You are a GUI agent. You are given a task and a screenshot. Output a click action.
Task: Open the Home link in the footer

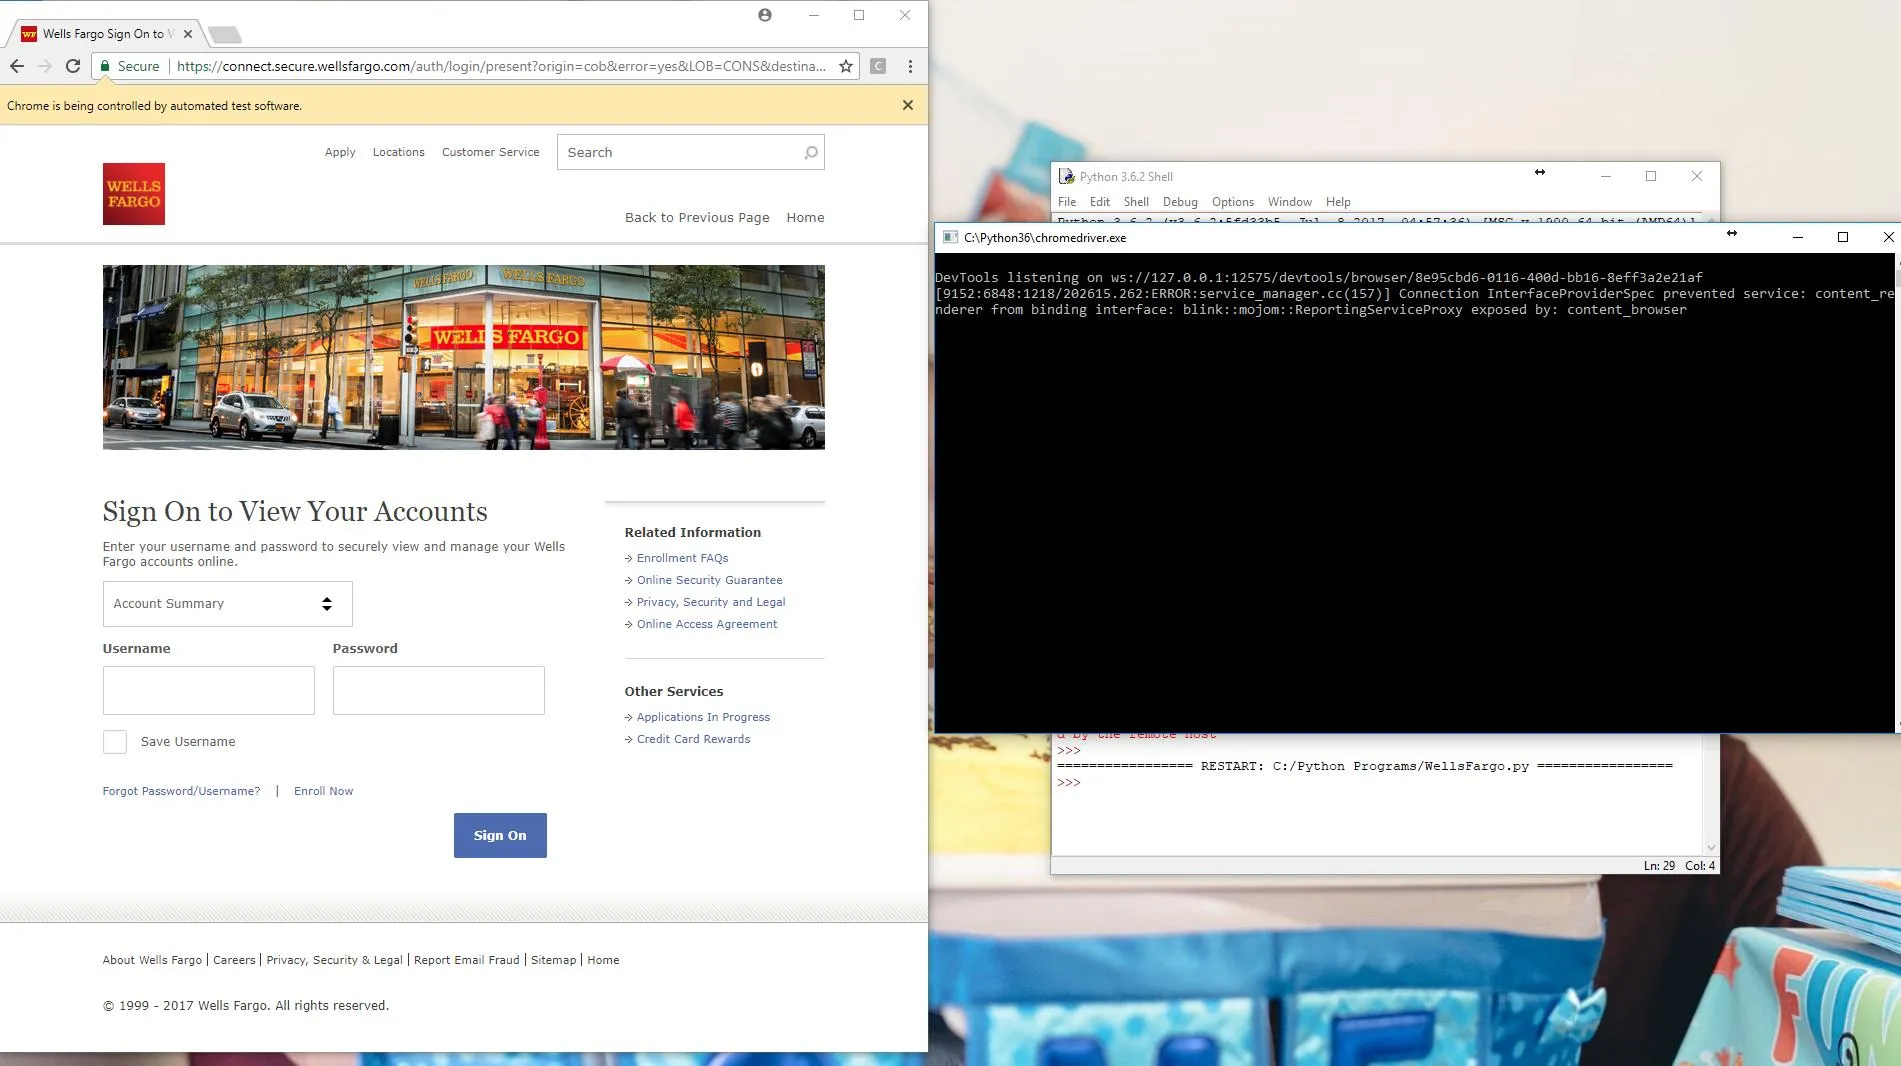click(x=603, y=960)
